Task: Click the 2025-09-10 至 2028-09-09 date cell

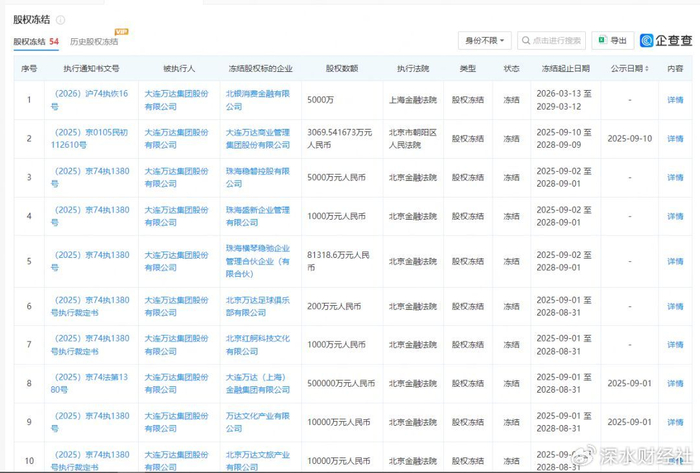Action: (564, 139)
